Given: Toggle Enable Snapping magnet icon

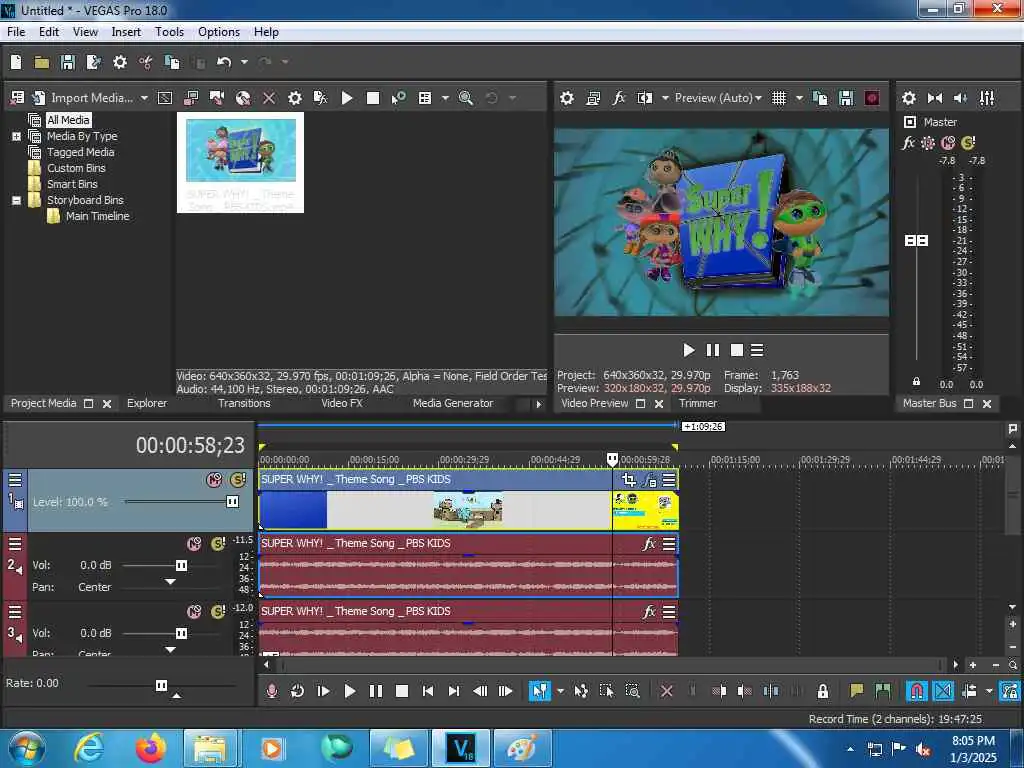Looking at the screenshot, I should pos(916,691).
